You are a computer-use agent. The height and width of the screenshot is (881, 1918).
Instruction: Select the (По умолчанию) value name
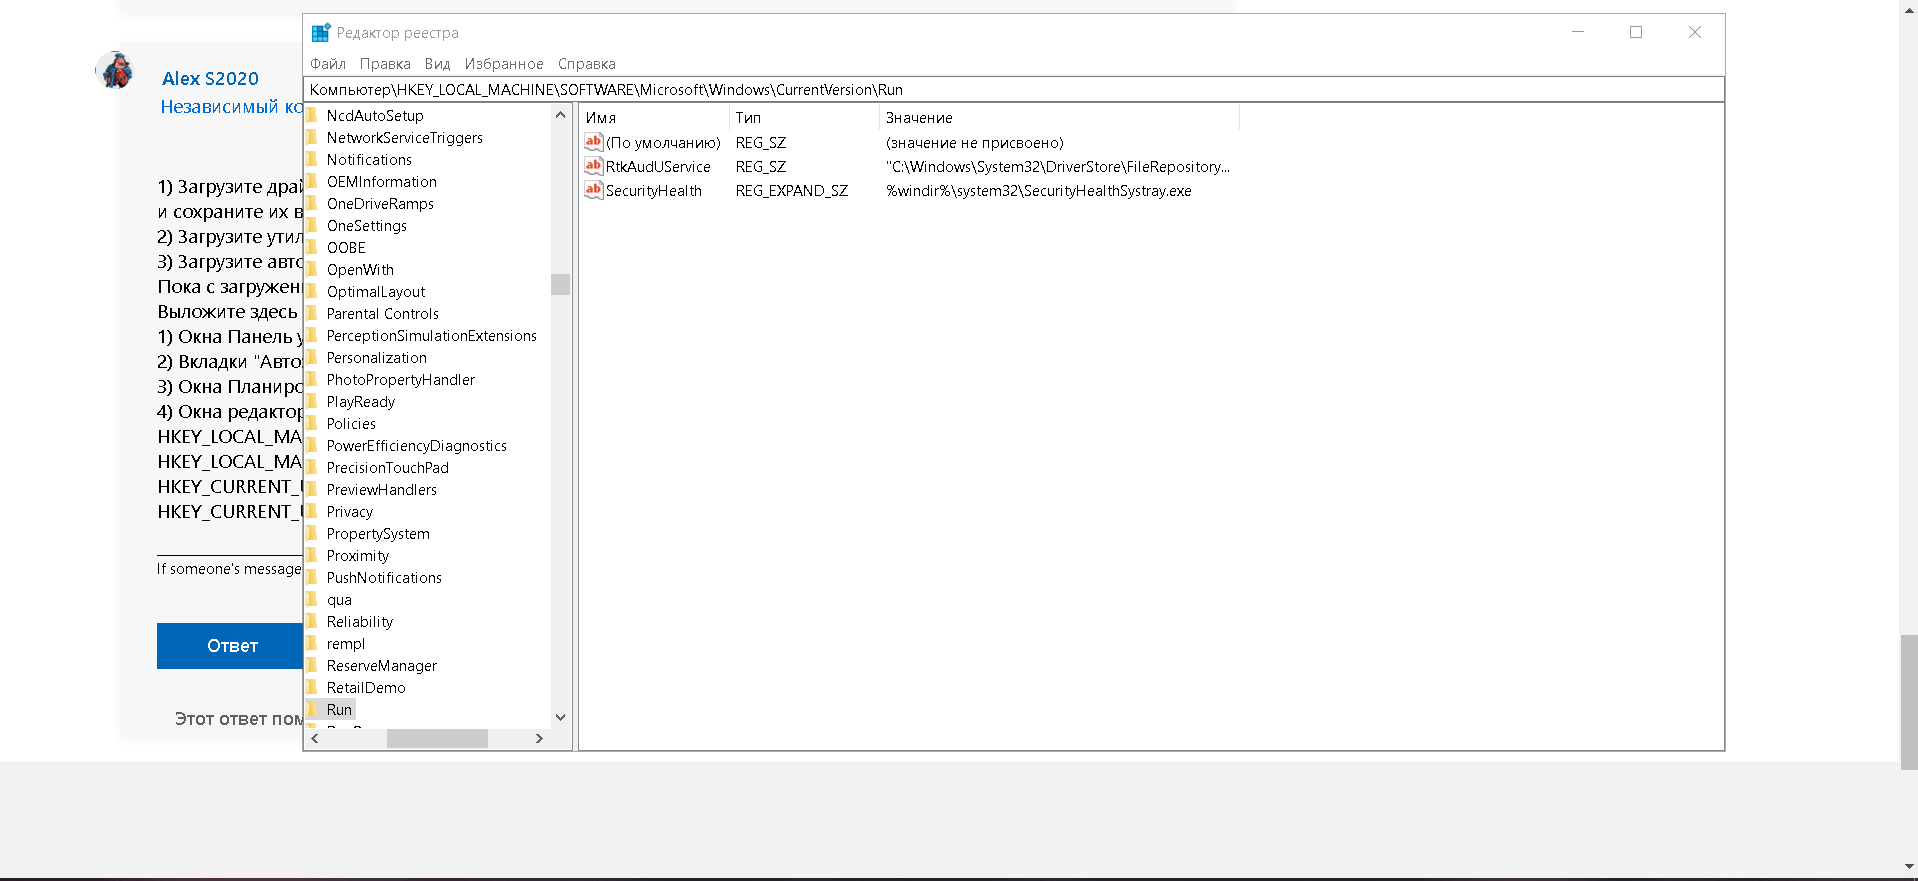click(663, 143)
